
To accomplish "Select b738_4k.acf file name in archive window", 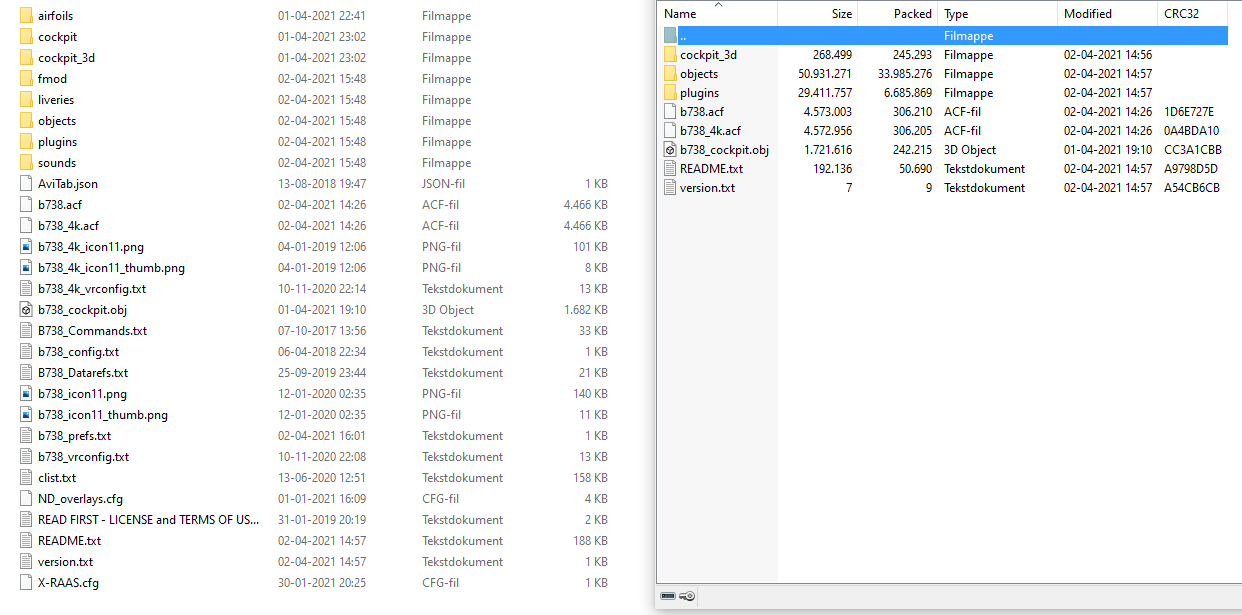I will (x=710, y=131).
